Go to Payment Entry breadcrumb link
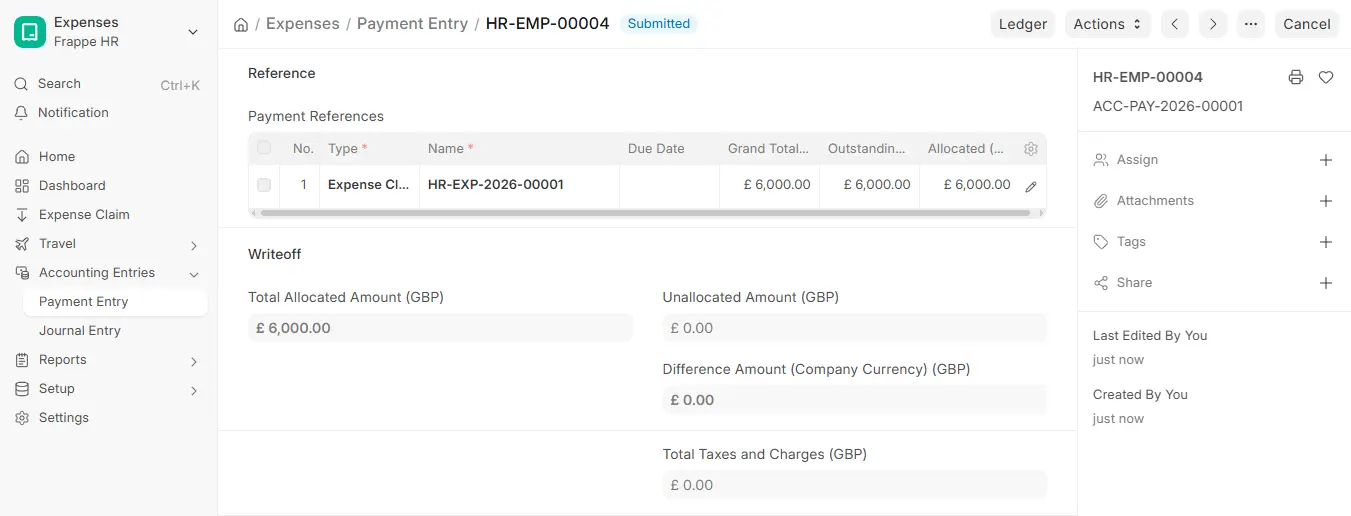 coord(412,23)
